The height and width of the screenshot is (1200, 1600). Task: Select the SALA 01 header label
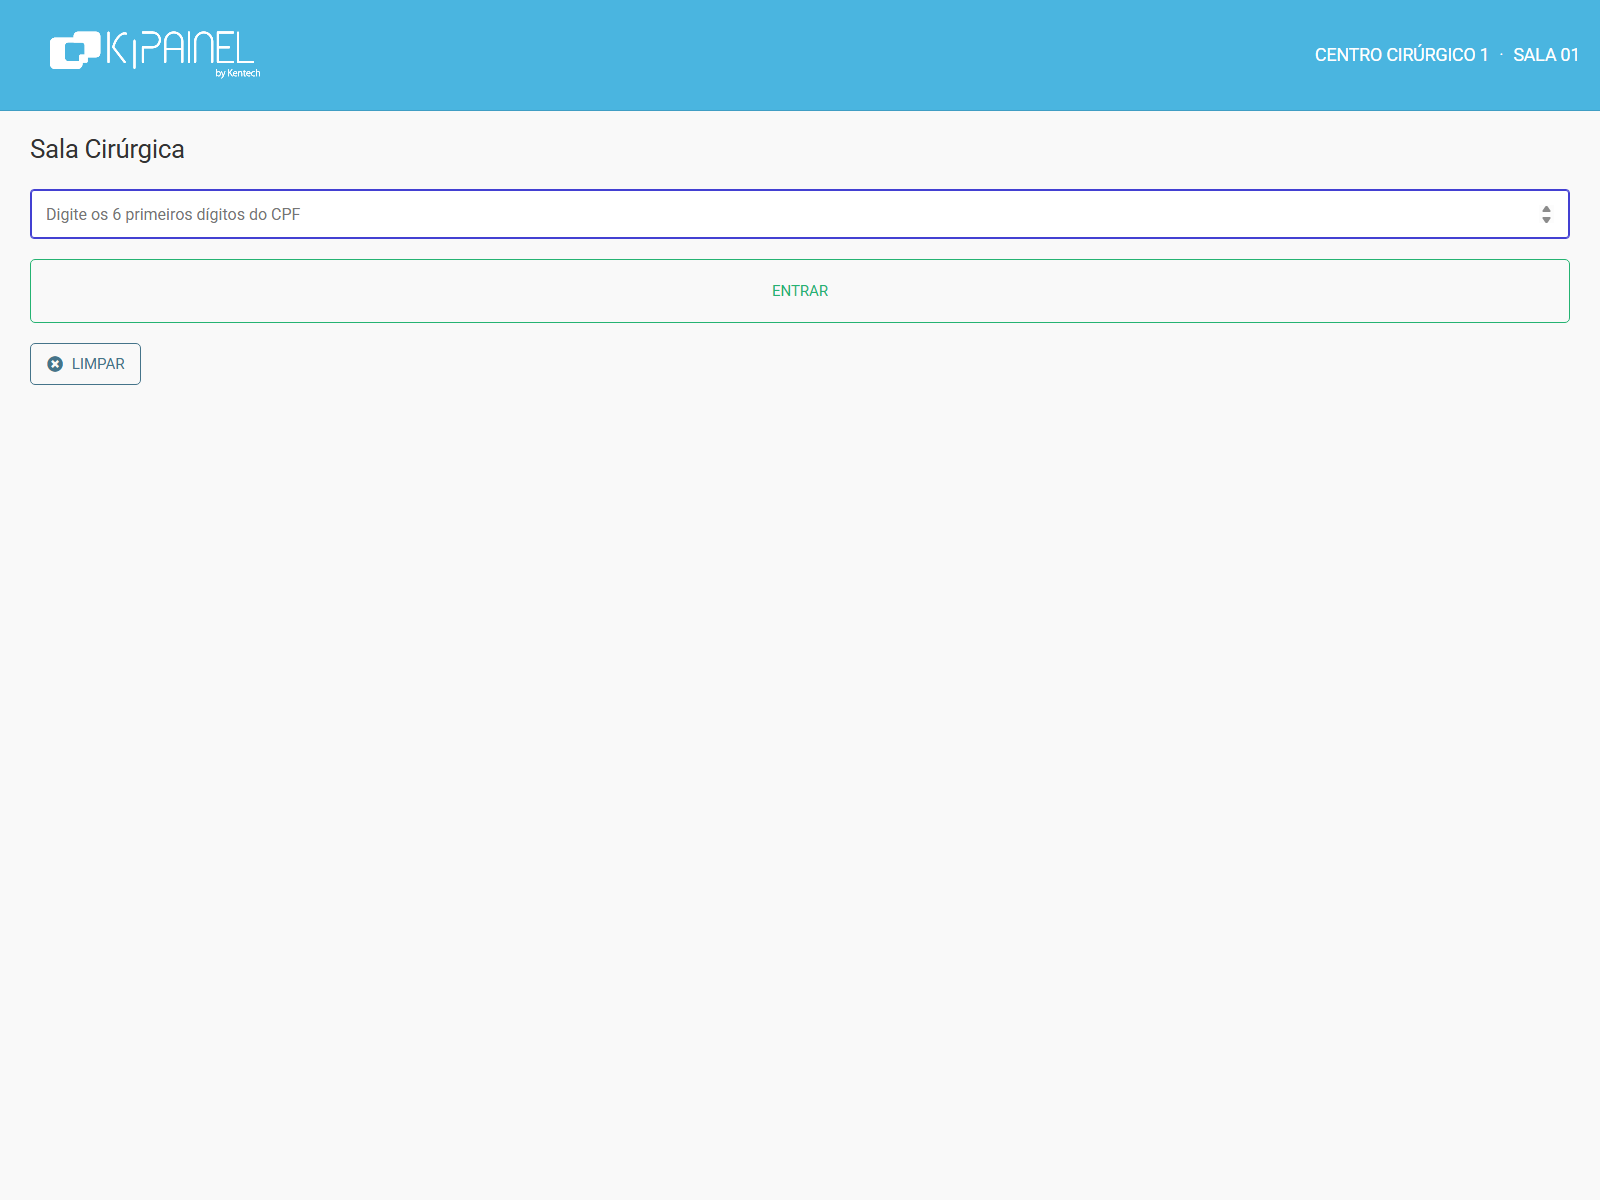tap(1545, 55)
